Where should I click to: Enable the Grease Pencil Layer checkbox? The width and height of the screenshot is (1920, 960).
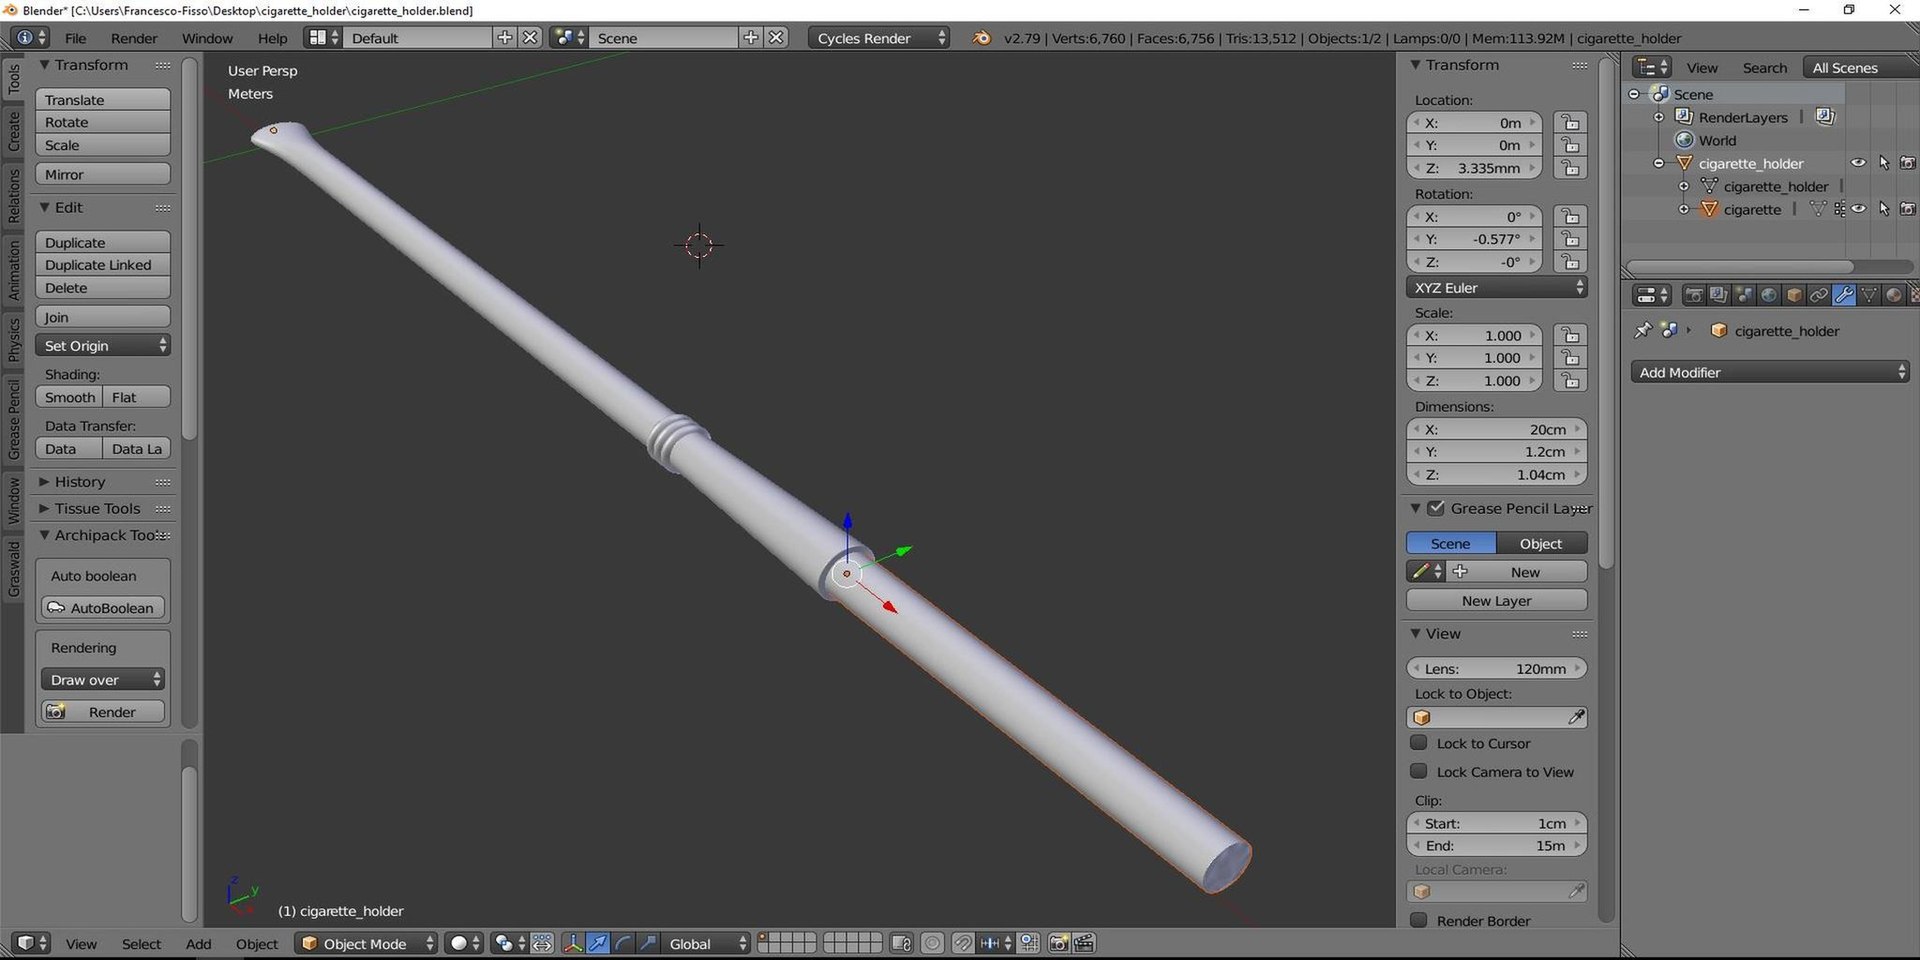coord(1436,508)
